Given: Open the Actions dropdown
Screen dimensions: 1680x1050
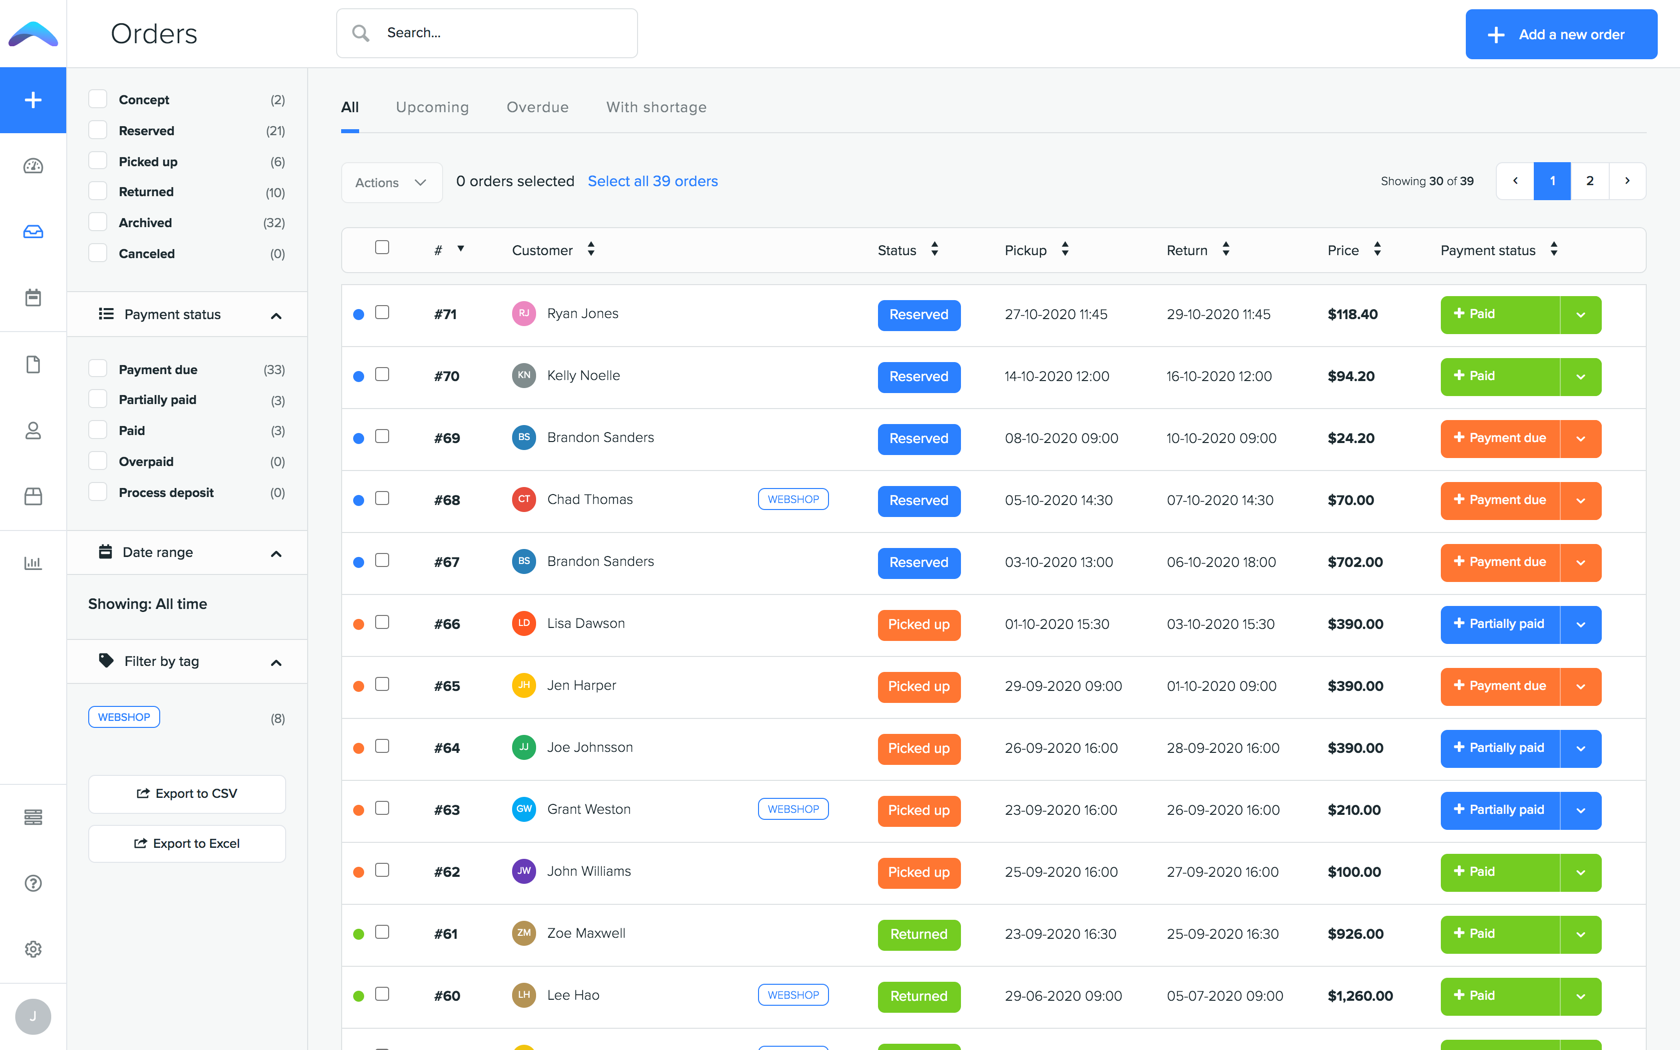Looking at the screenshot, I should click(x=391, y=182).
